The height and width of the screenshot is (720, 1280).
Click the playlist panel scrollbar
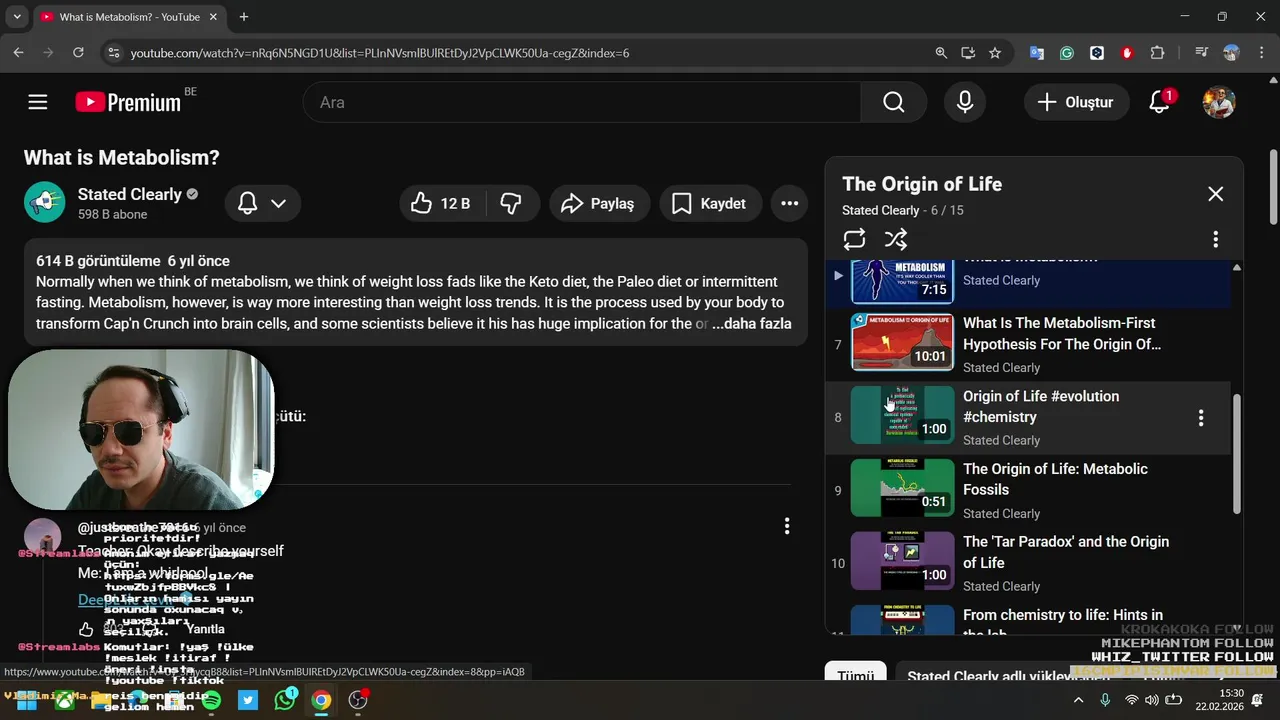point(1236,455)
